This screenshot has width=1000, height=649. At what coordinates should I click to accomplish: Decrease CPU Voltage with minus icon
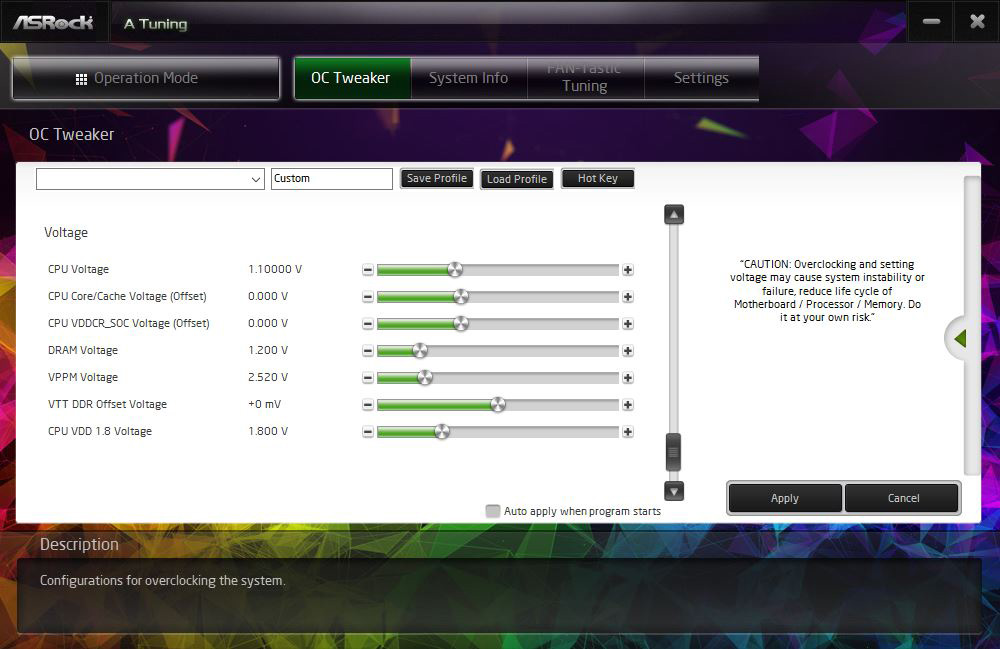[x=367, y=270]
